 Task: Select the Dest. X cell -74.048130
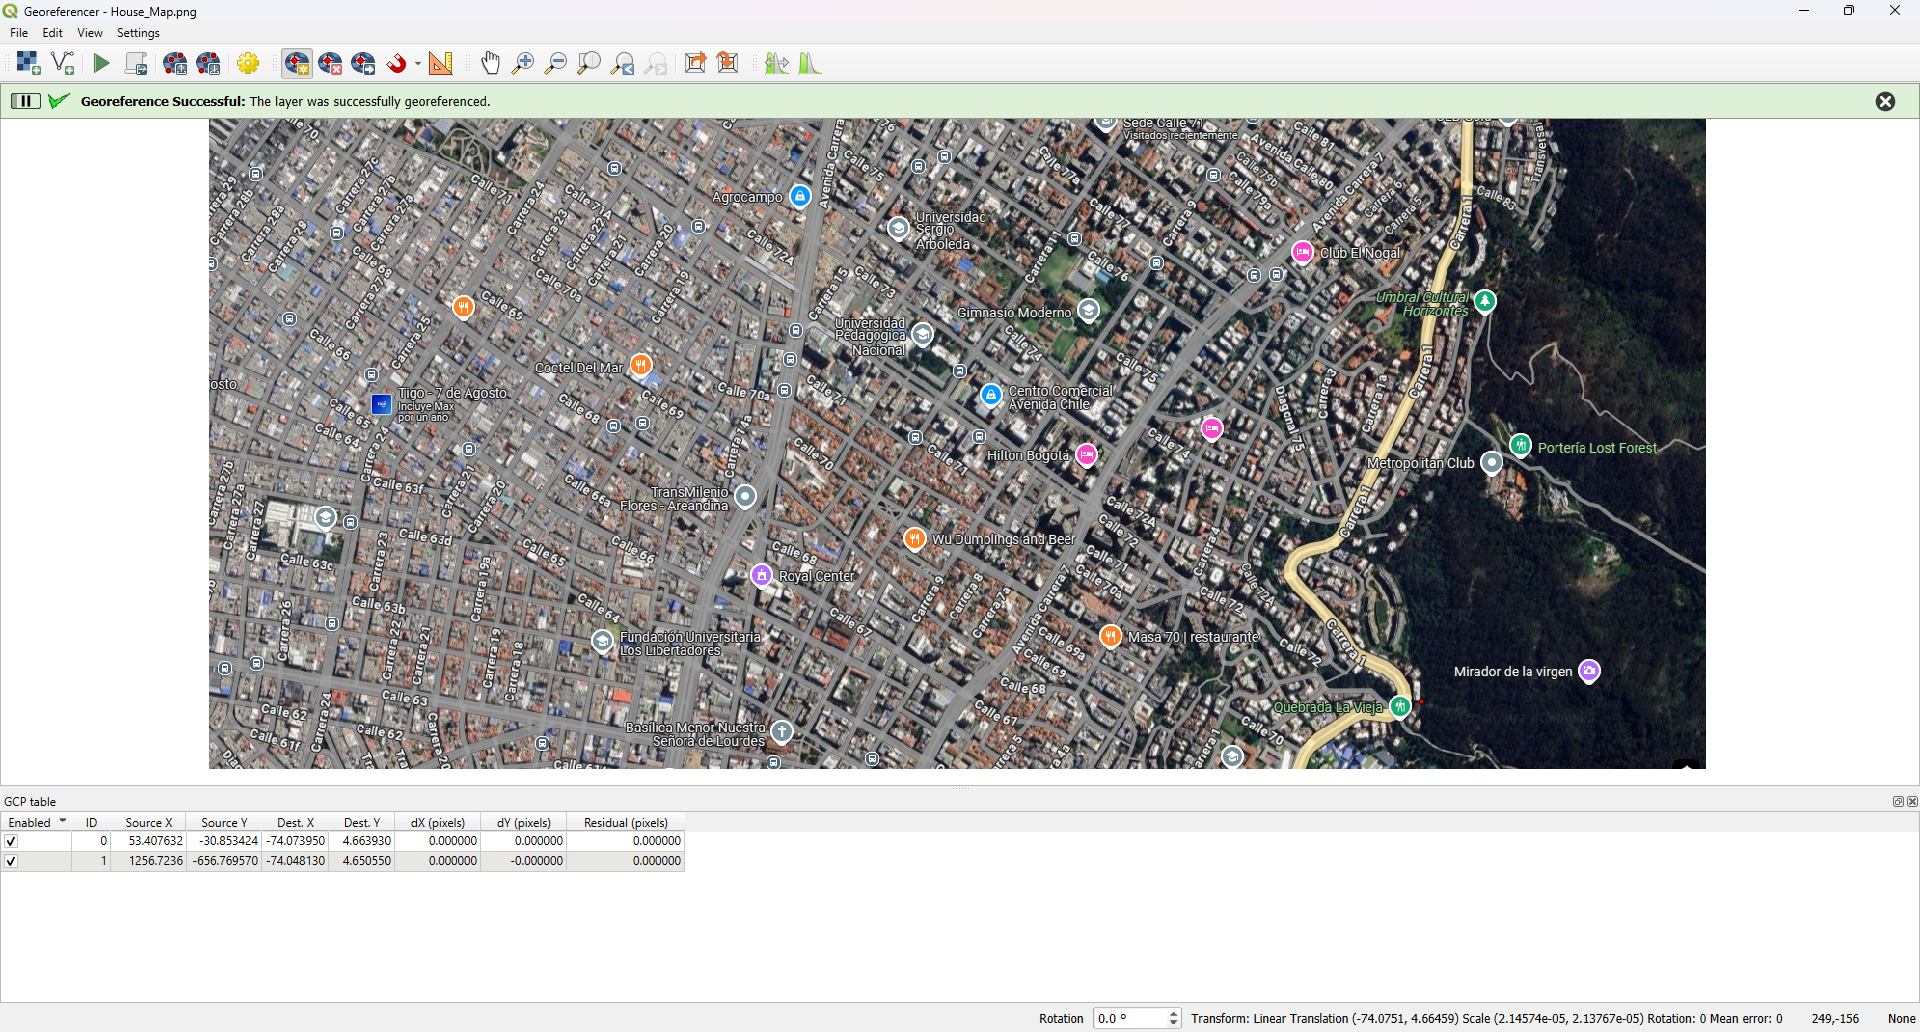295,861
